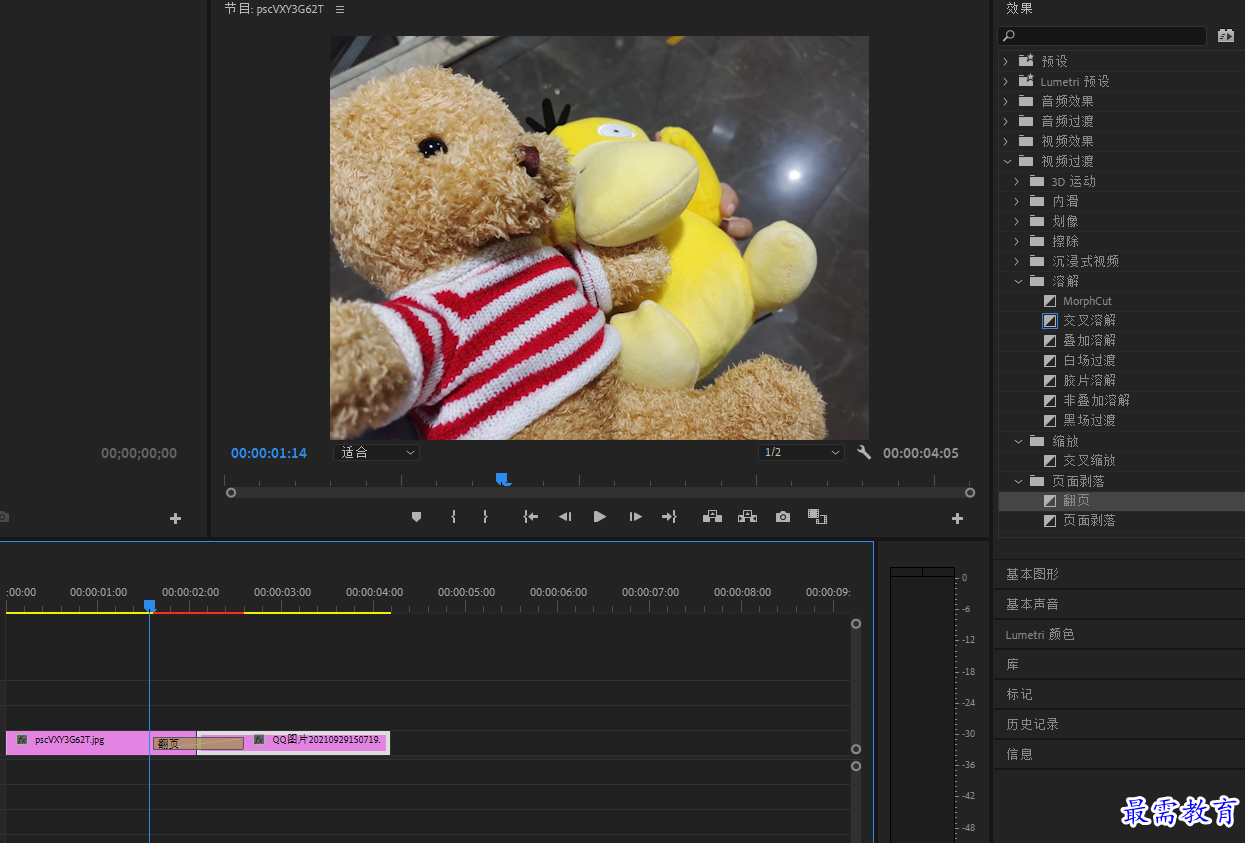Collapse the 视频过渡 folder

point(1006,161)
